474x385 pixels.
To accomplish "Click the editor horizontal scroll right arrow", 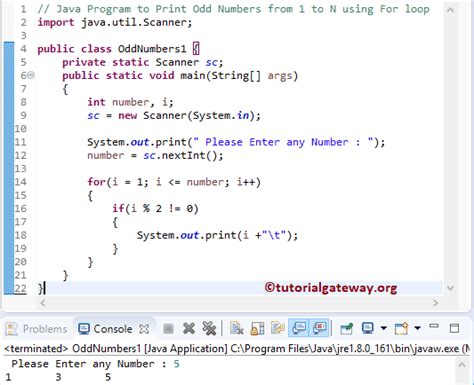I will tap(435, 303).
